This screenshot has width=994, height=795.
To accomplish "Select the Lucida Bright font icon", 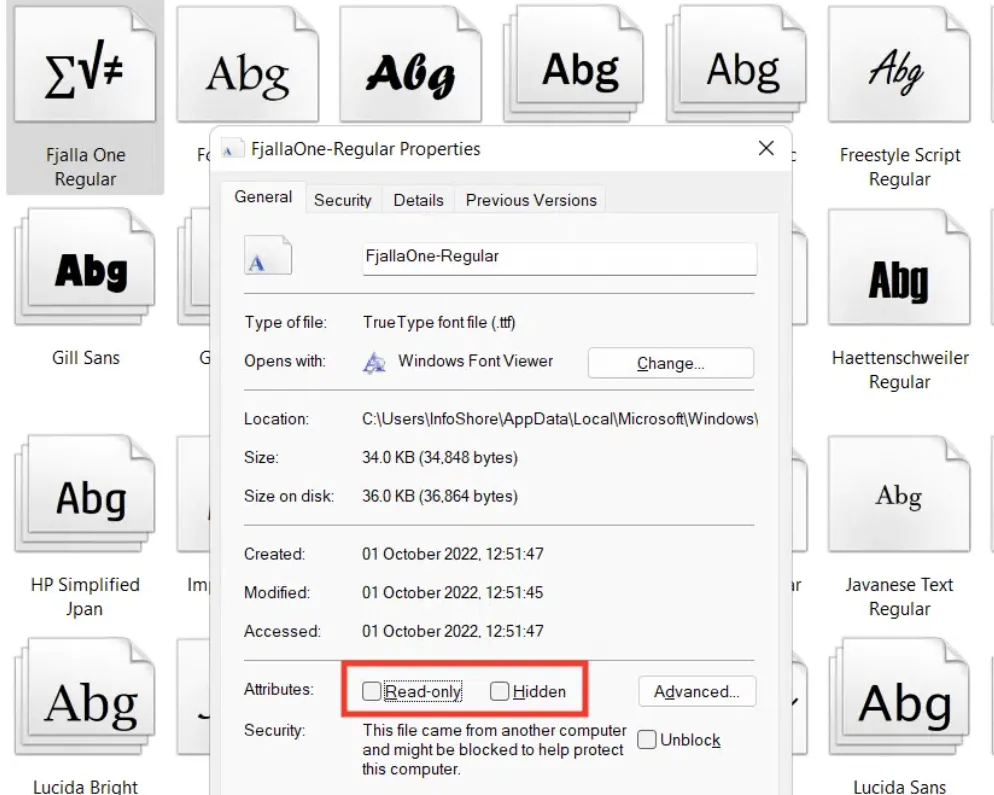I will click(x=85, y=697).
